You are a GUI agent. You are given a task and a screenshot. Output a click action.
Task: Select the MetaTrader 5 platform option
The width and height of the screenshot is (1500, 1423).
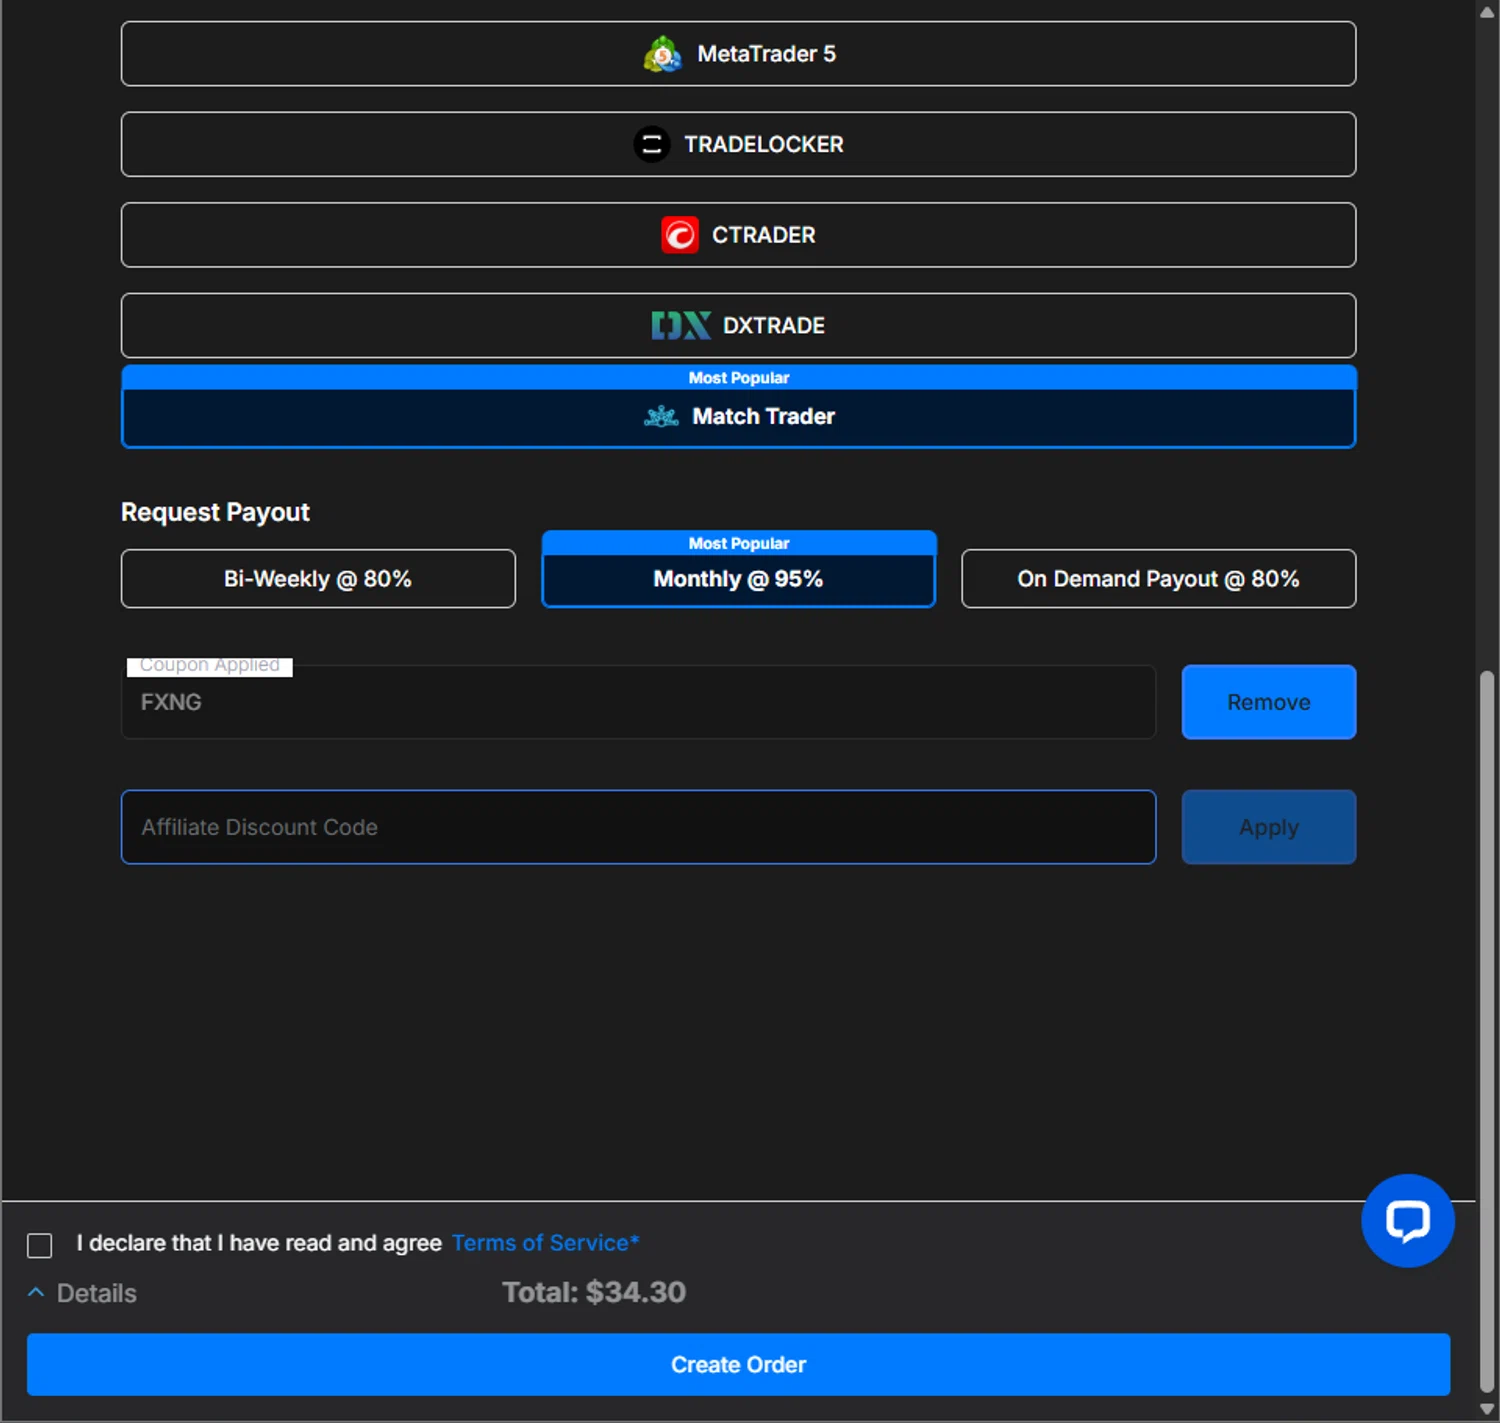pos(738,54)
